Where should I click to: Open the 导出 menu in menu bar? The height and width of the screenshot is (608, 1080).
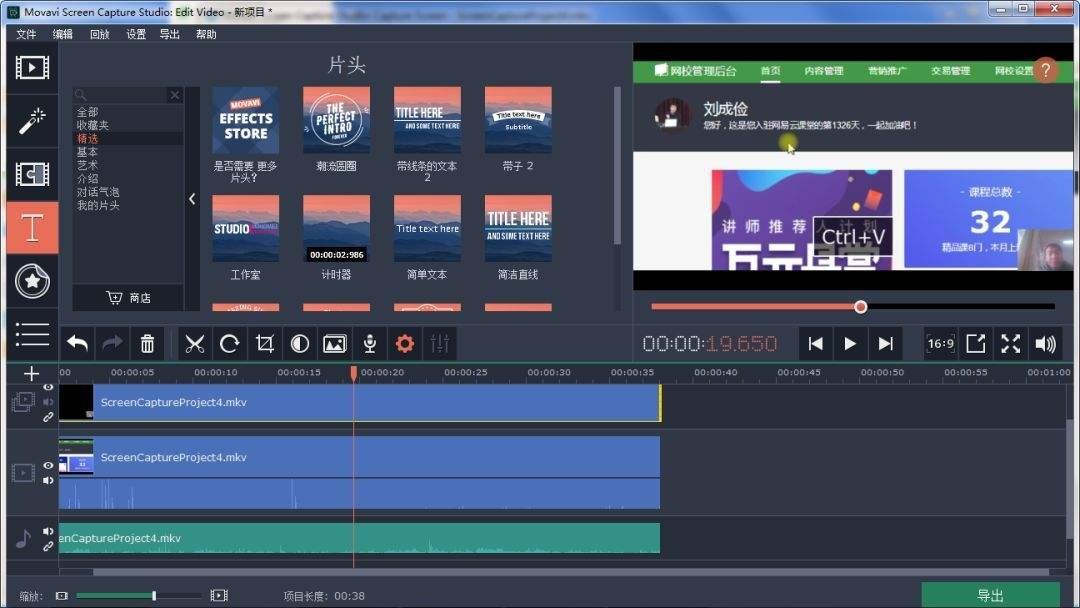(x=170, y=34)
